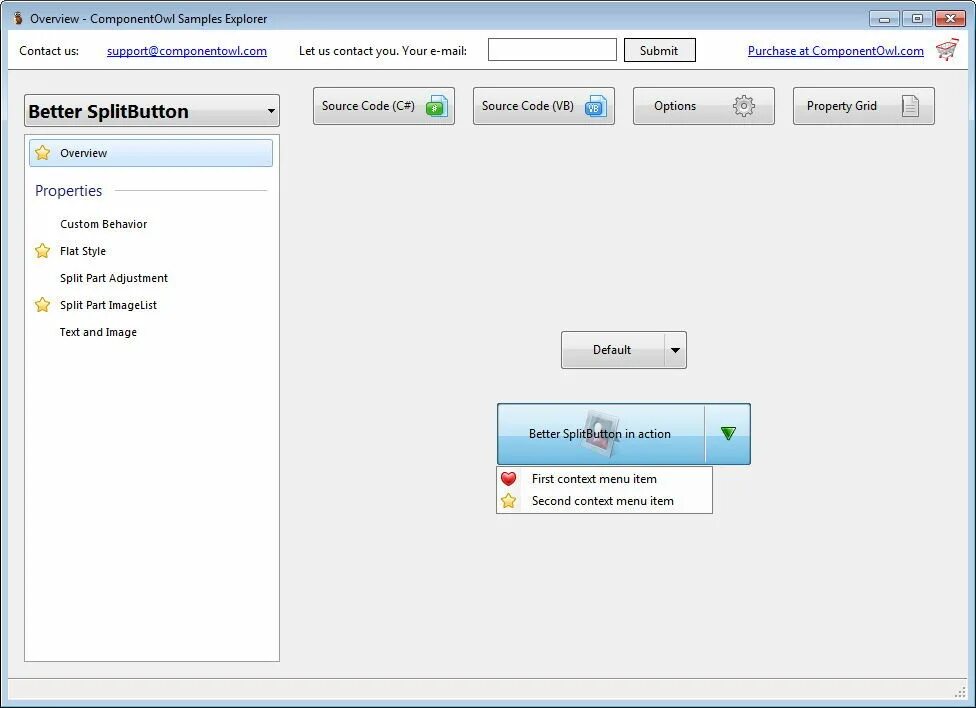Open the Options button
The width and height of the screenshot is (976, 708).
[704, 106]
